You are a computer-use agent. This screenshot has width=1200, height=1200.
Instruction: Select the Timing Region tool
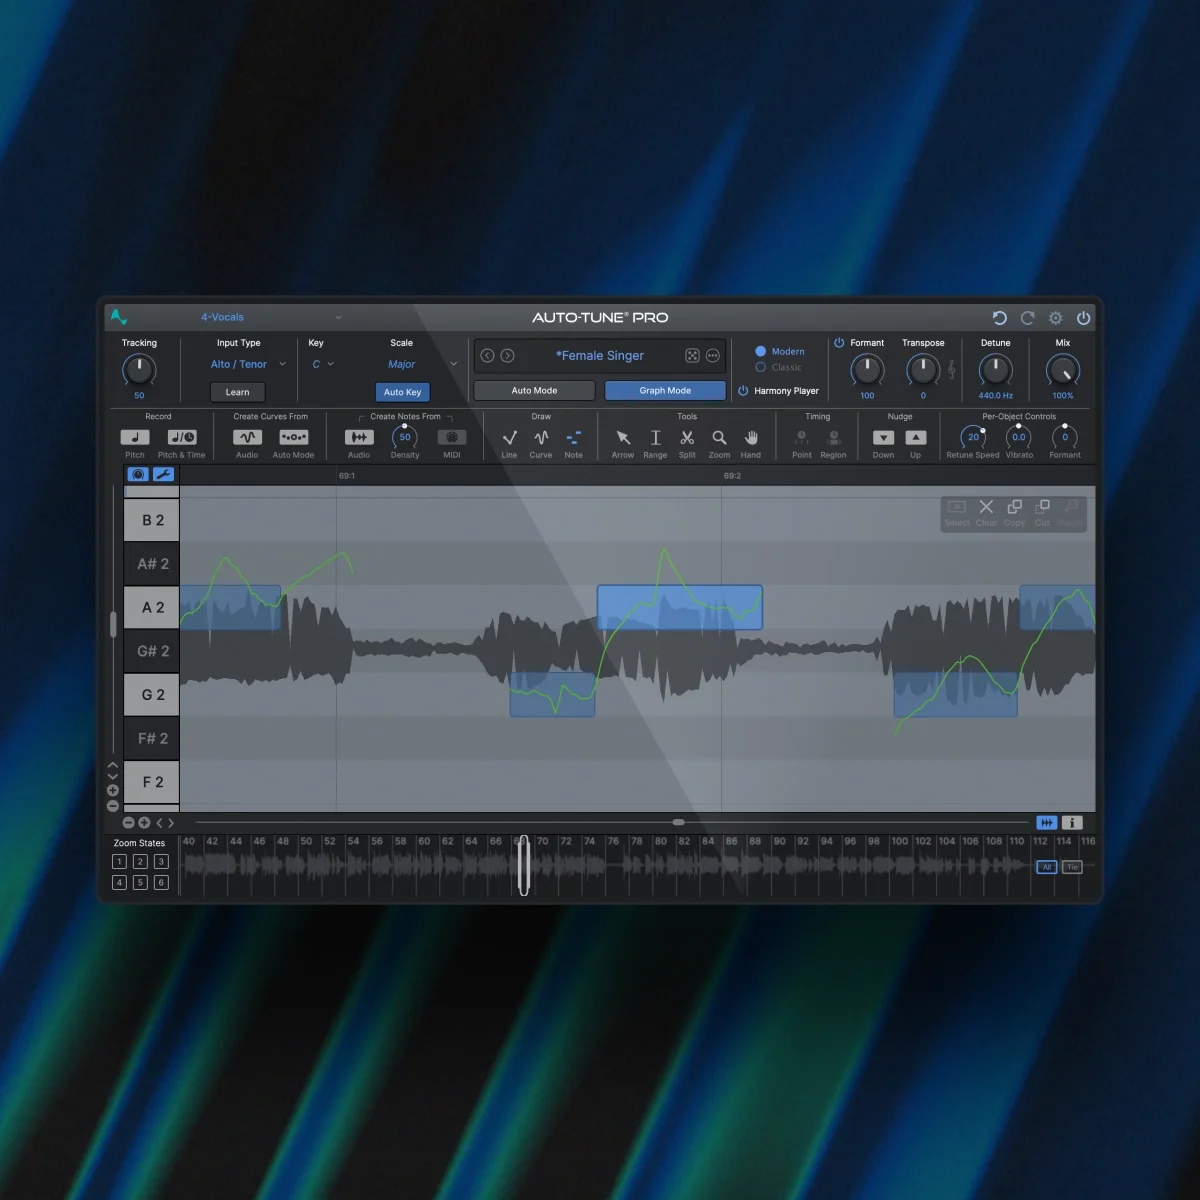coord(833,437)
